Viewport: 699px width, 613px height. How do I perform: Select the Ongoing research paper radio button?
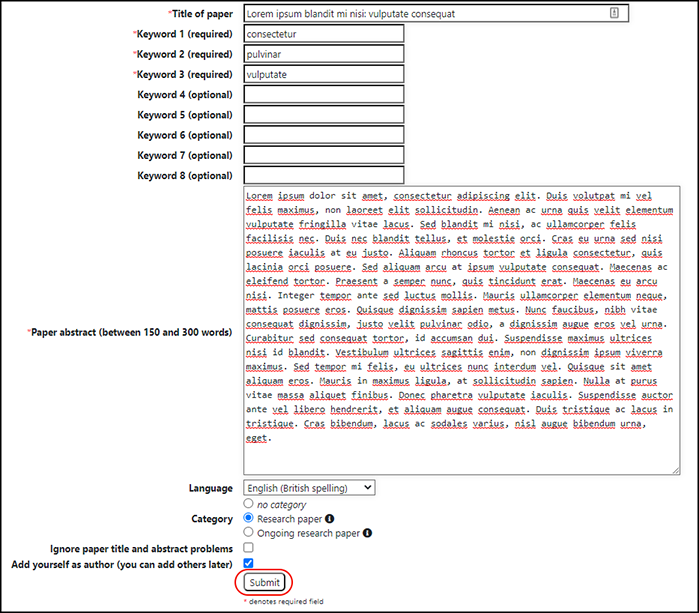[248, 532]
